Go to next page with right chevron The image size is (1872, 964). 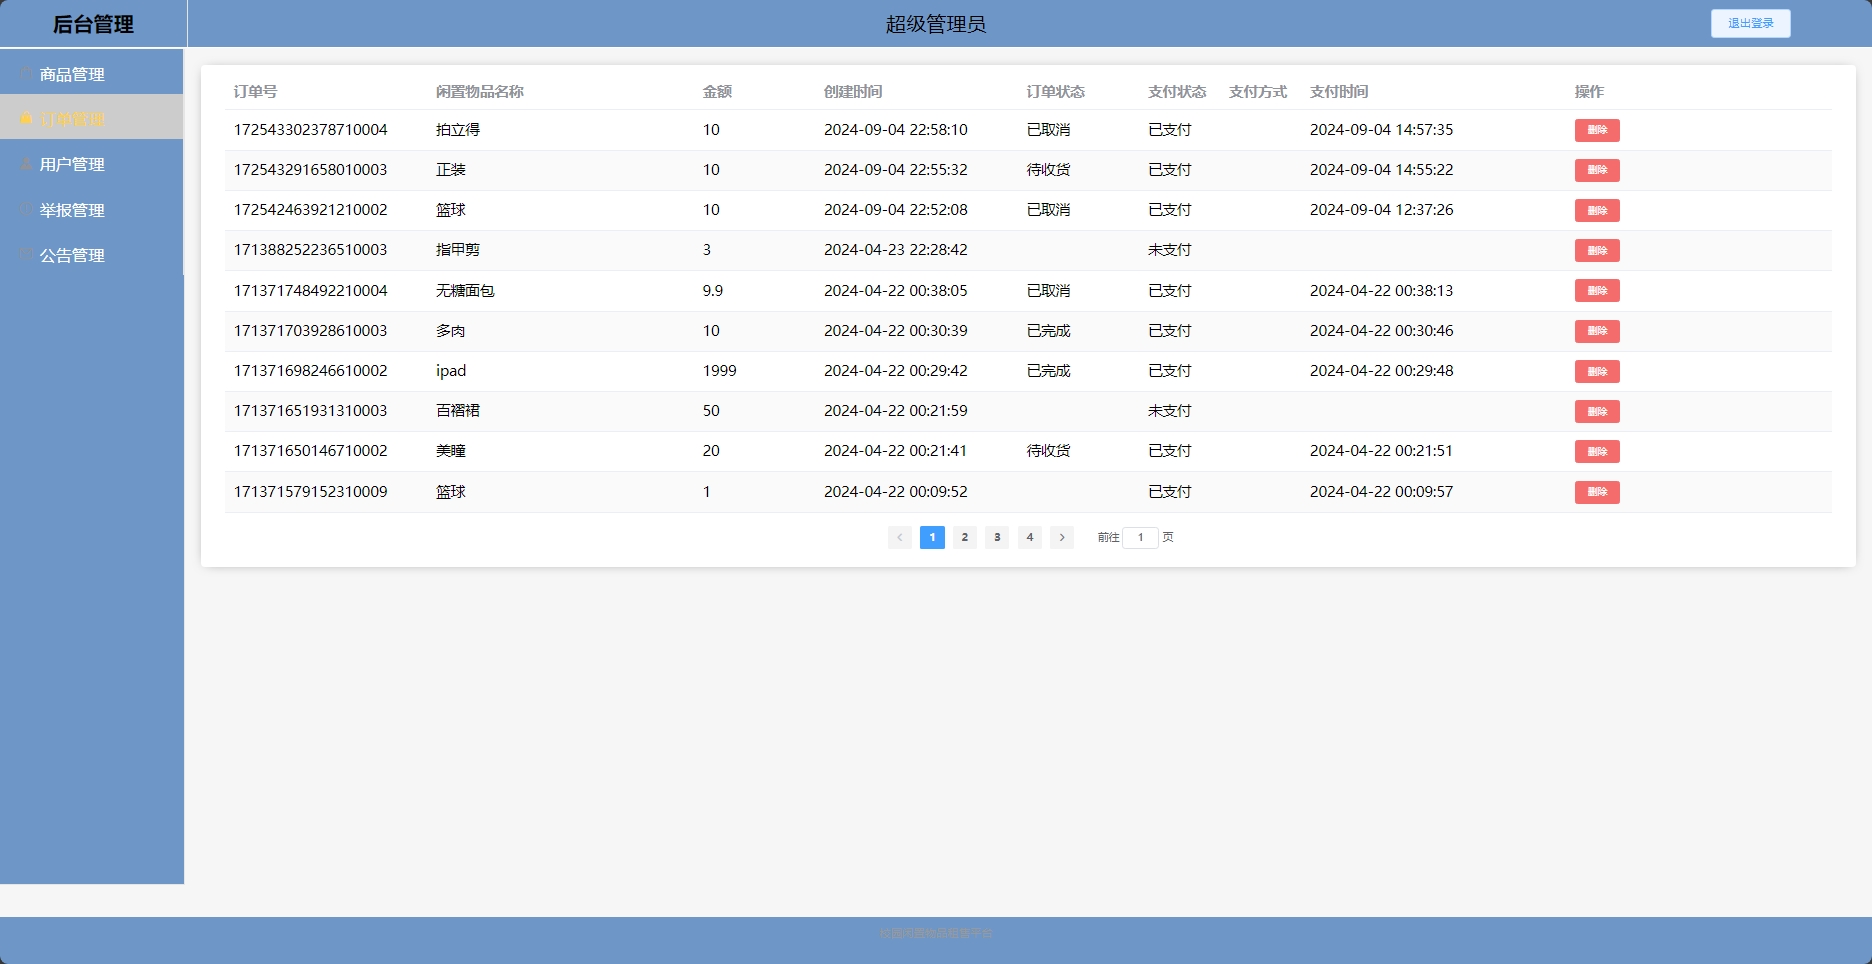click(1061, 537)
